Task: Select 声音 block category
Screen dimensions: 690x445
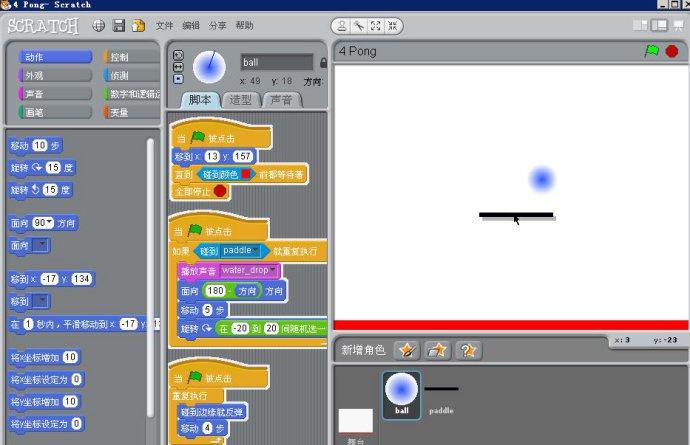Action: pos(55,94)
